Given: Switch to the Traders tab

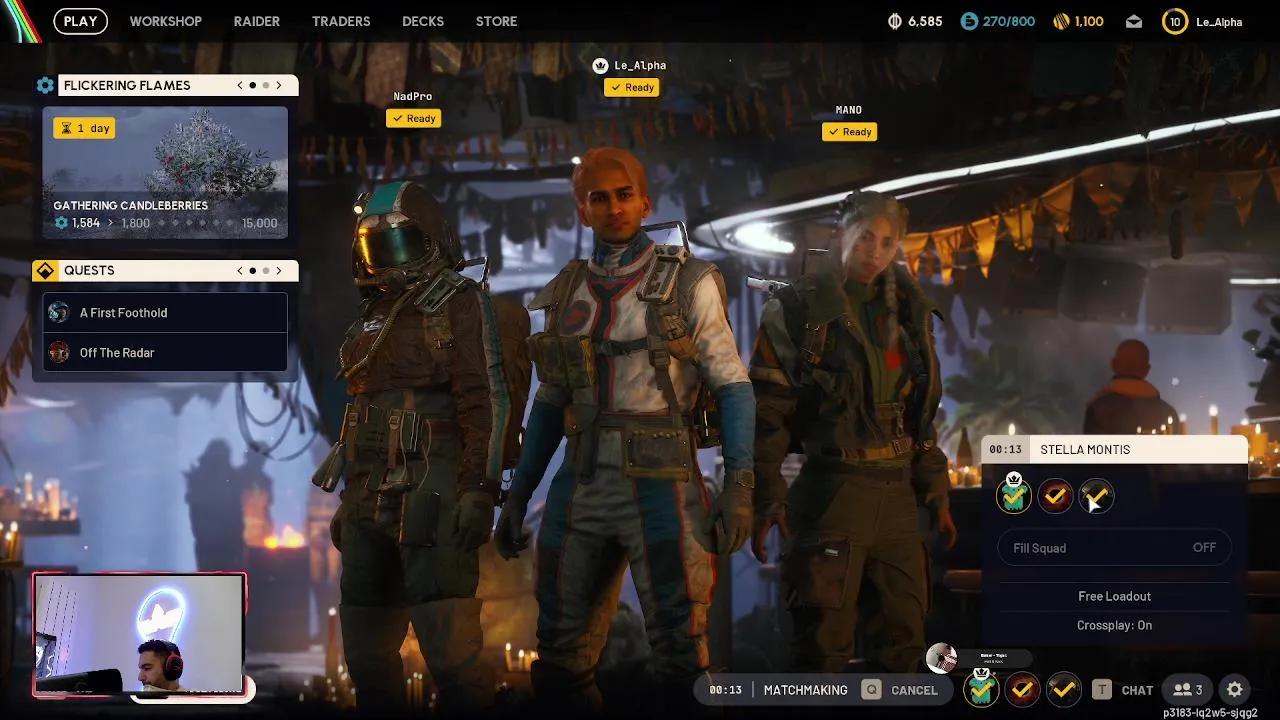Looking at the screenshot, I should tap(340, 21).
